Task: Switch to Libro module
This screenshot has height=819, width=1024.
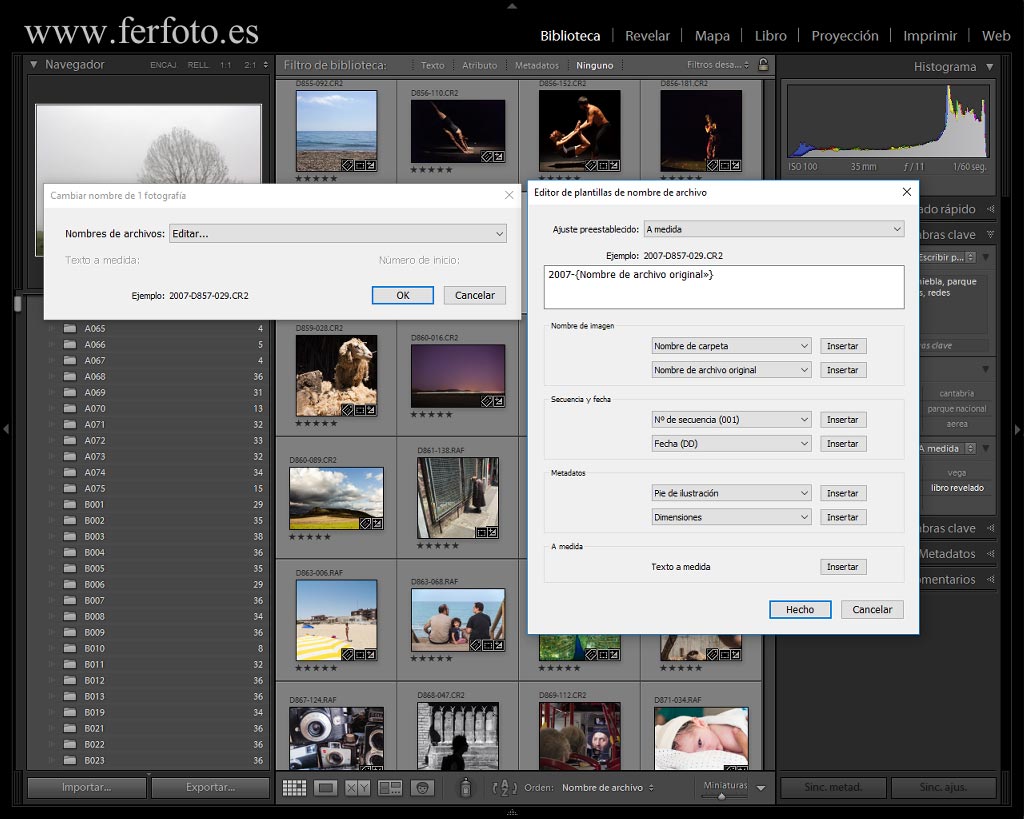Action: 771,36
